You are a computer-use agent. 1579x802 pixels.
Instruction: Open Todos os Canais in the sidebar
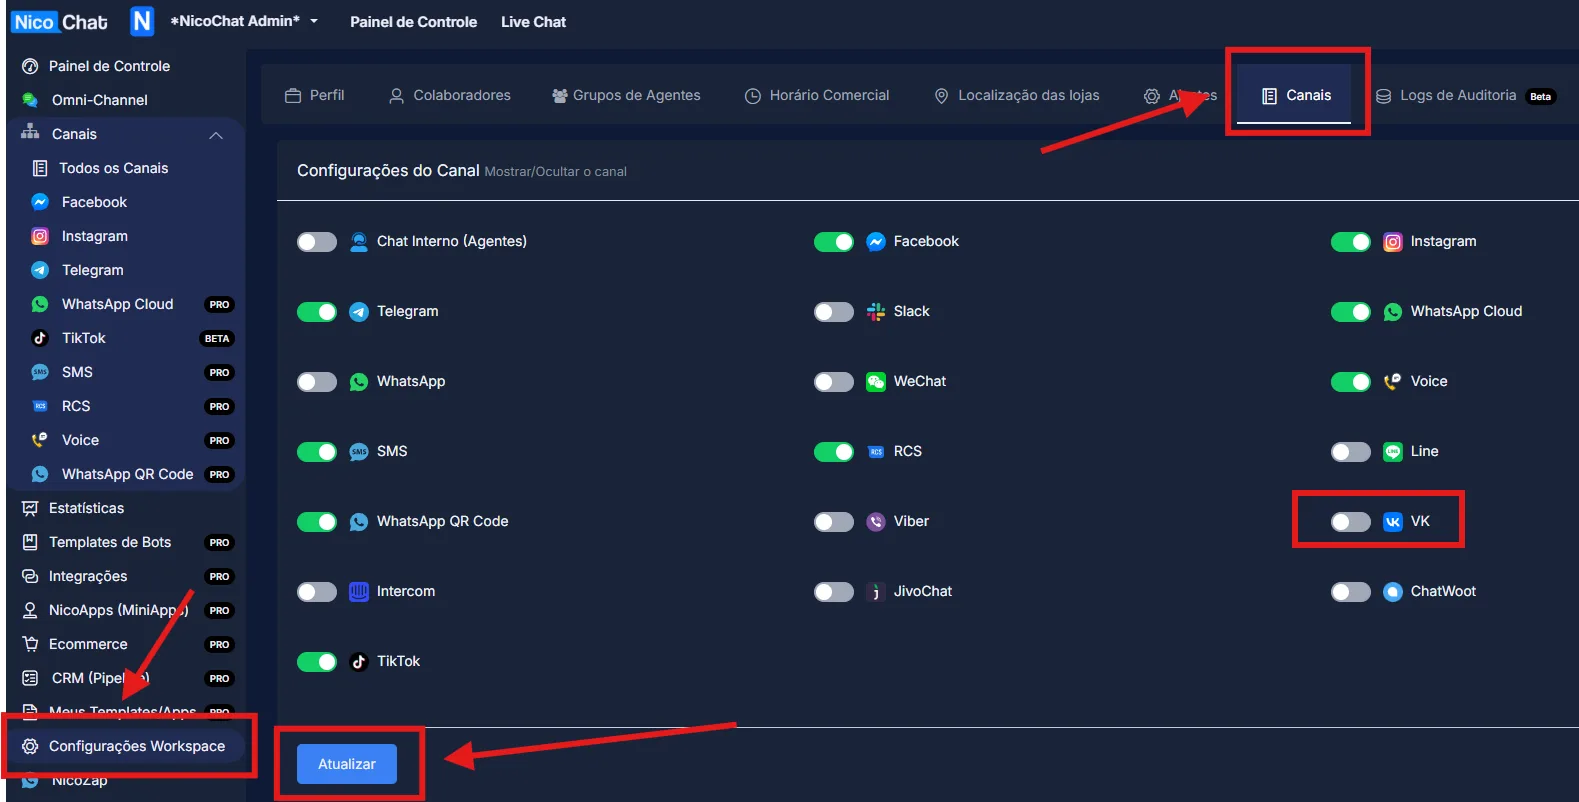(113, 168)
